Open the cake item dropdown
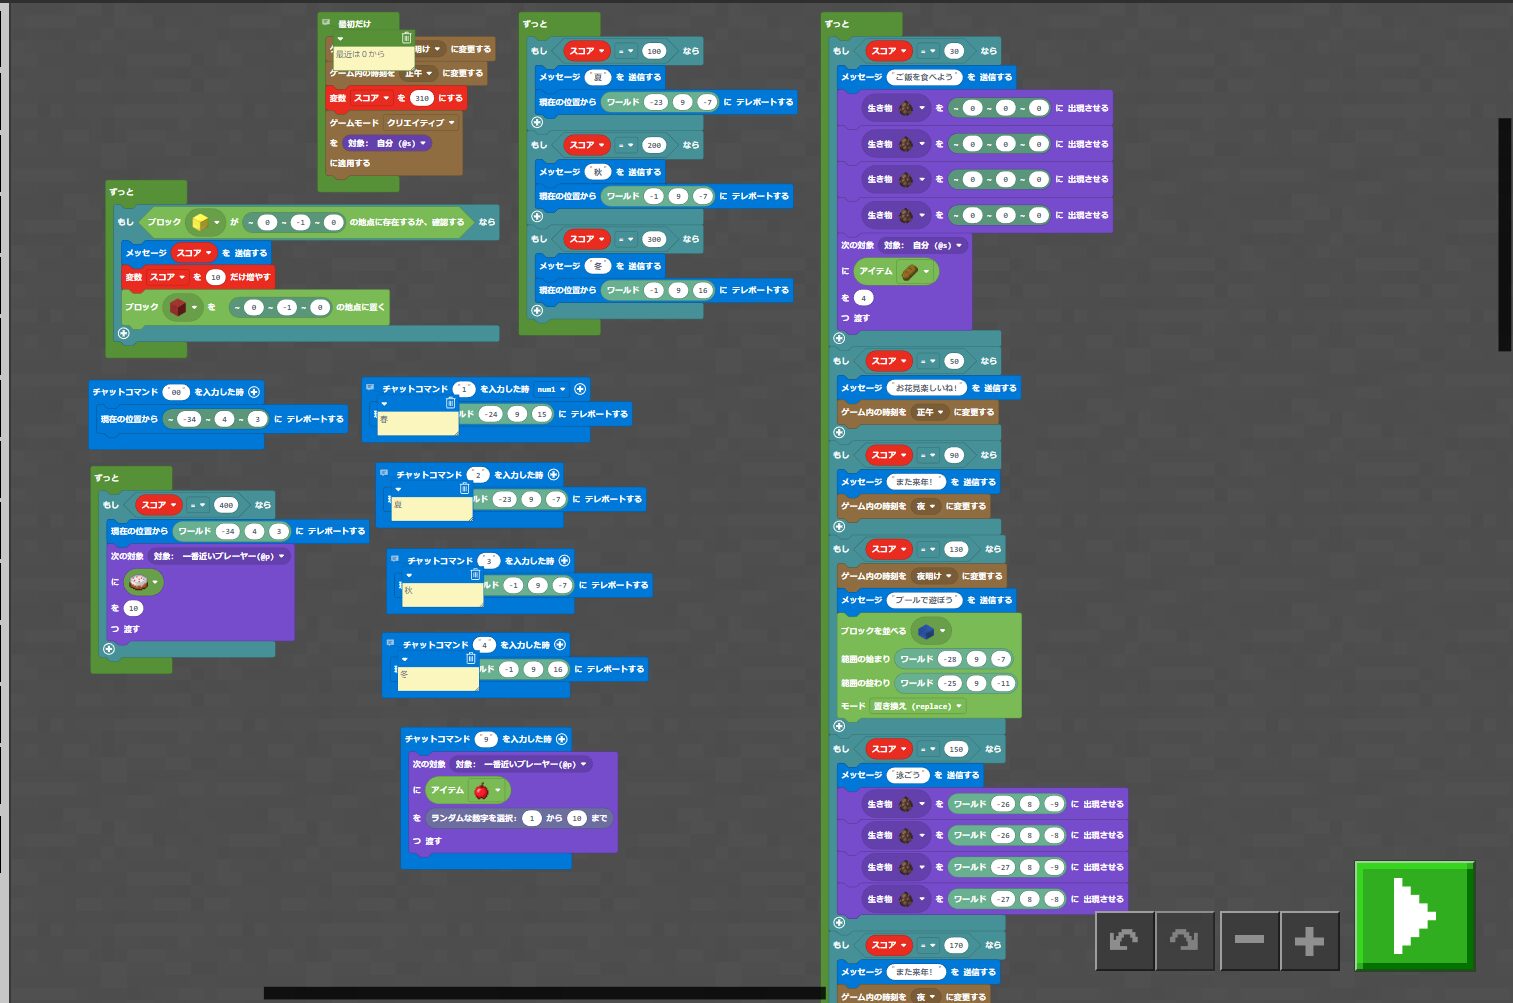 pos(155,582)
